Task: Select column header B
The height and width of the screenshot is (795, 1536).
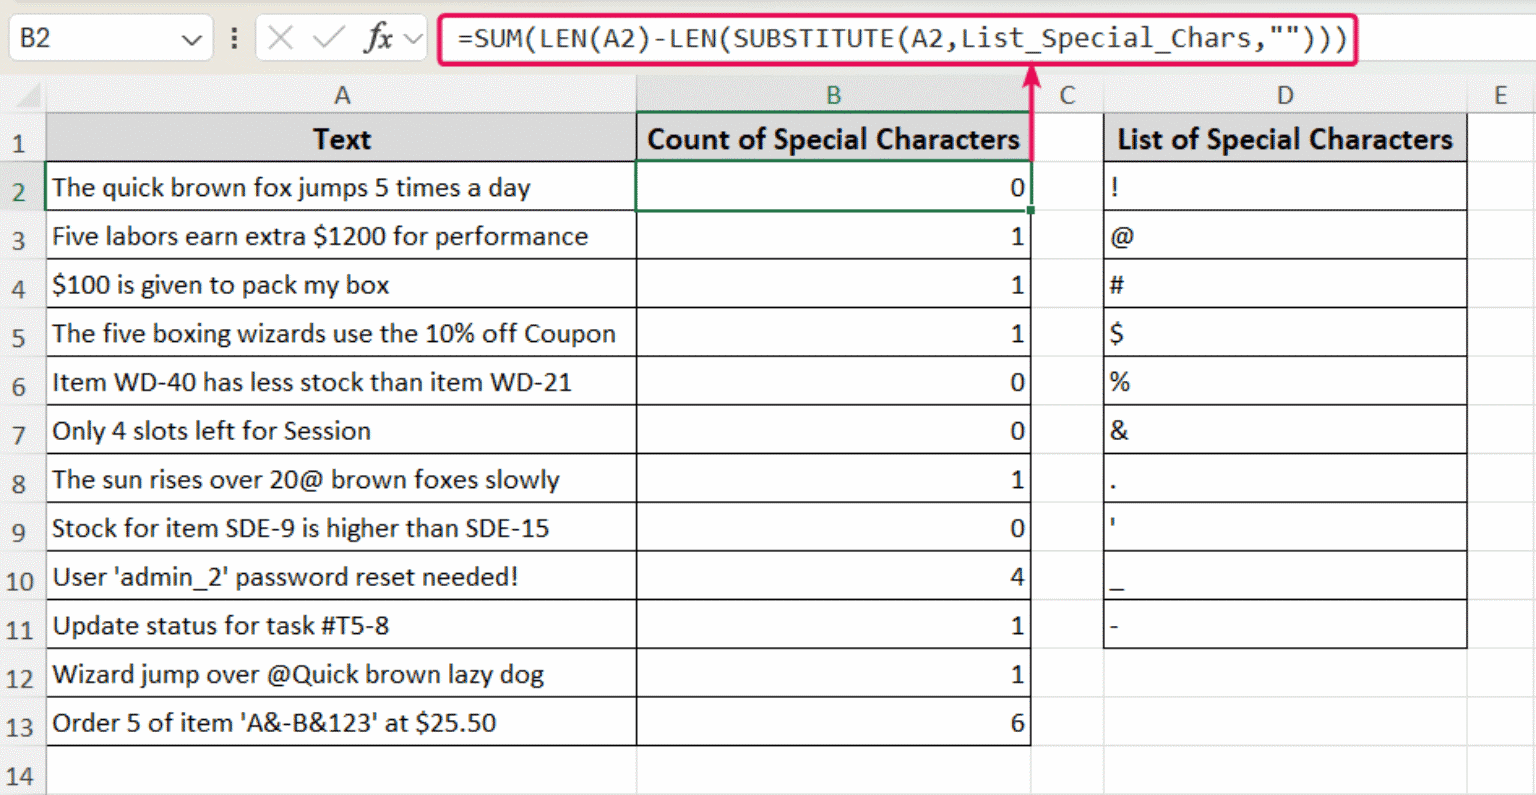Action: coord(833,94)
